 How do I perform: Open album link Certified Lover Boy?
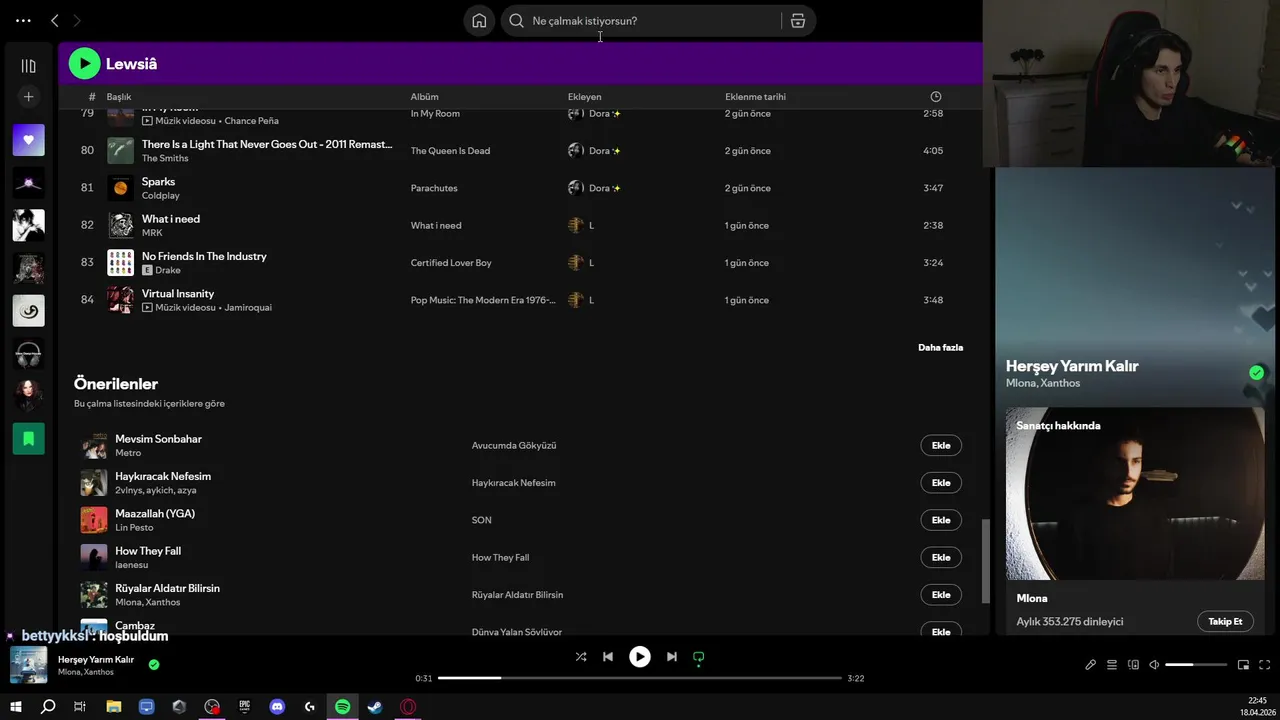click(451, 263)
